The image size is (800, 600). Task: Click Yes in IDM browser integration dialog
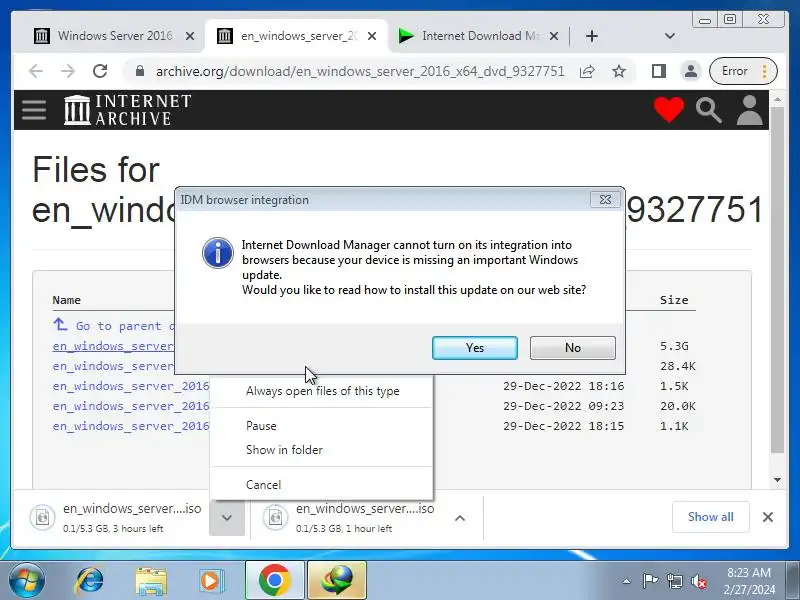474,348
